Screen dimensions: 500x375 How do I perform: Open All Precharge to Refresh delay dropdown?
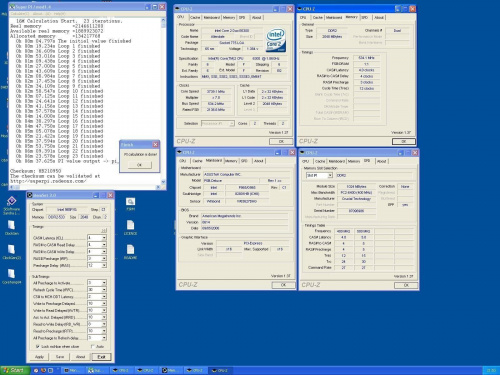104,338
